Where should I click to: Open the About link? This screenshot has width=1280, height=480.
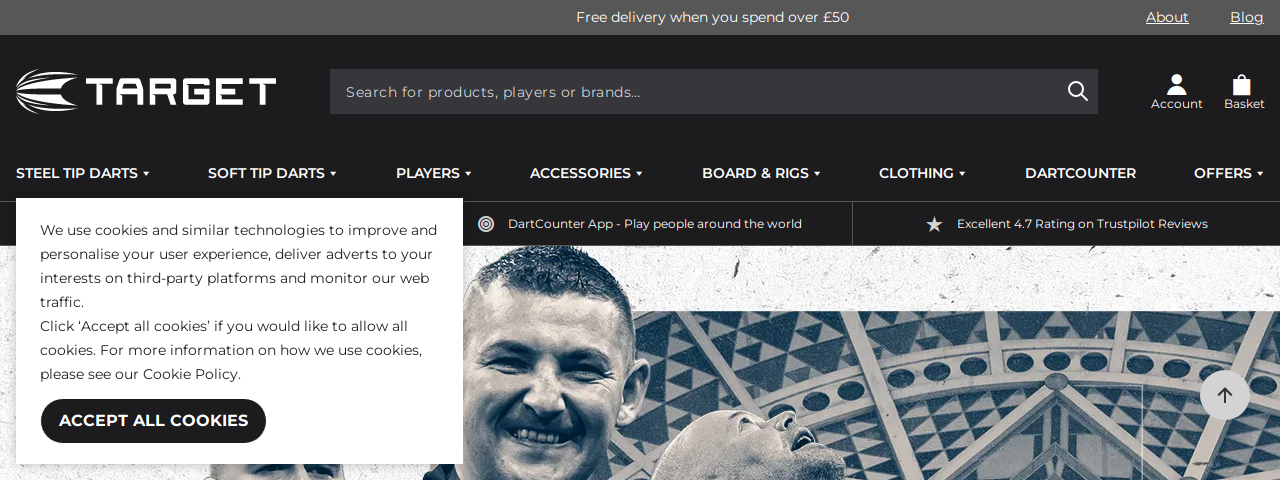click(1167, 17)
